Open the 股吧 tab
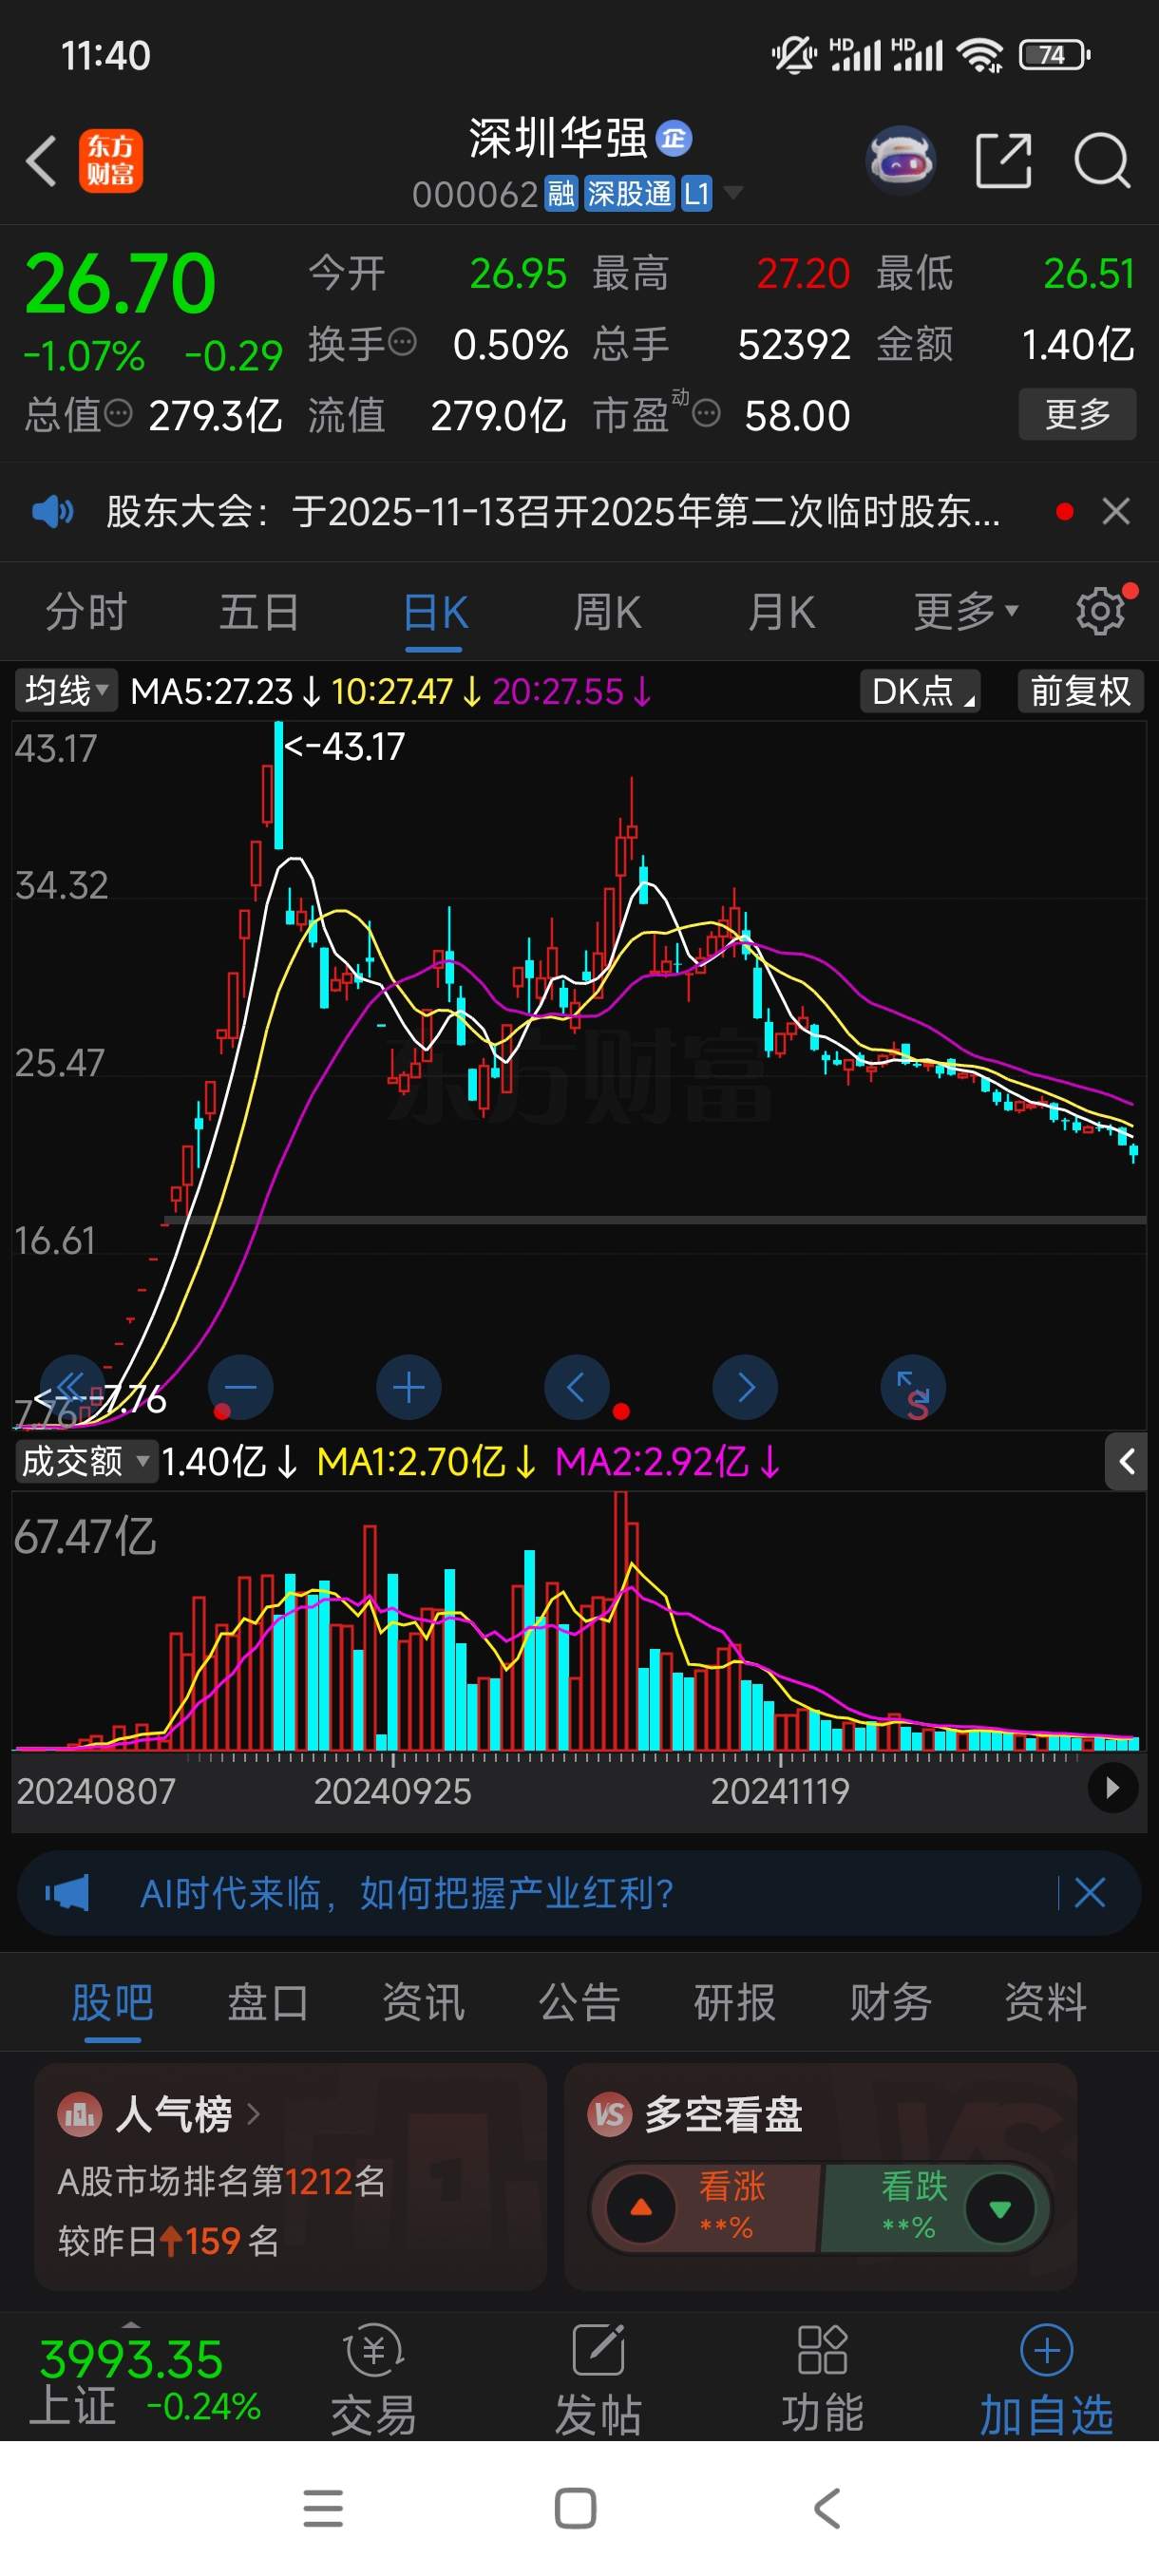 pyautogui.click(x=112, y=2003)
